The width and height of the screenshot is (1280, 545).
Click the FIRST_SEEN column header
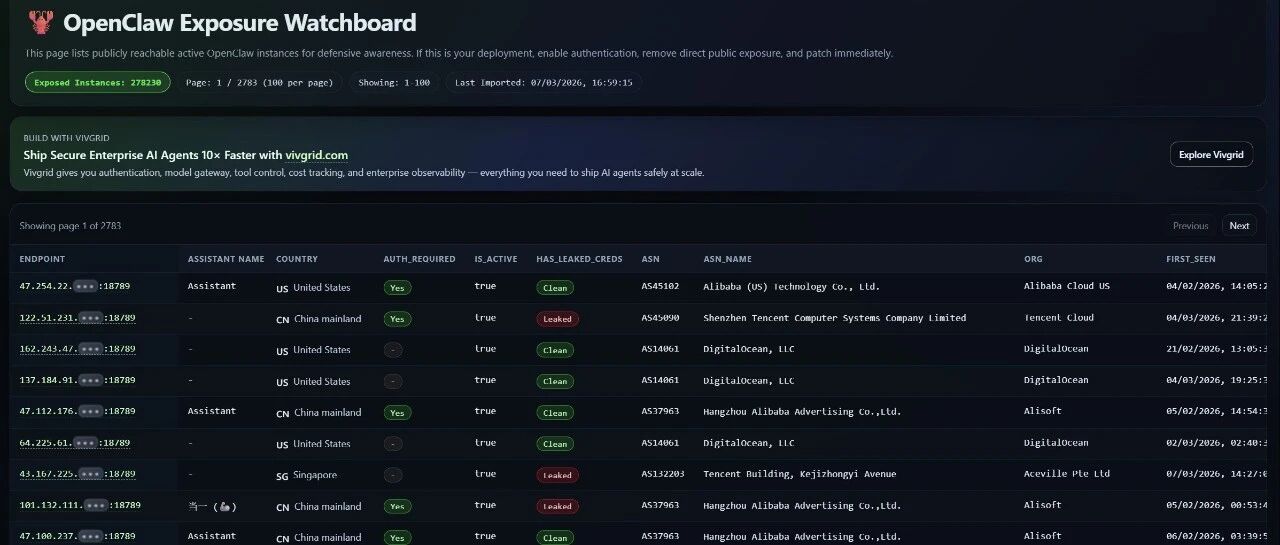point(1191,259)
